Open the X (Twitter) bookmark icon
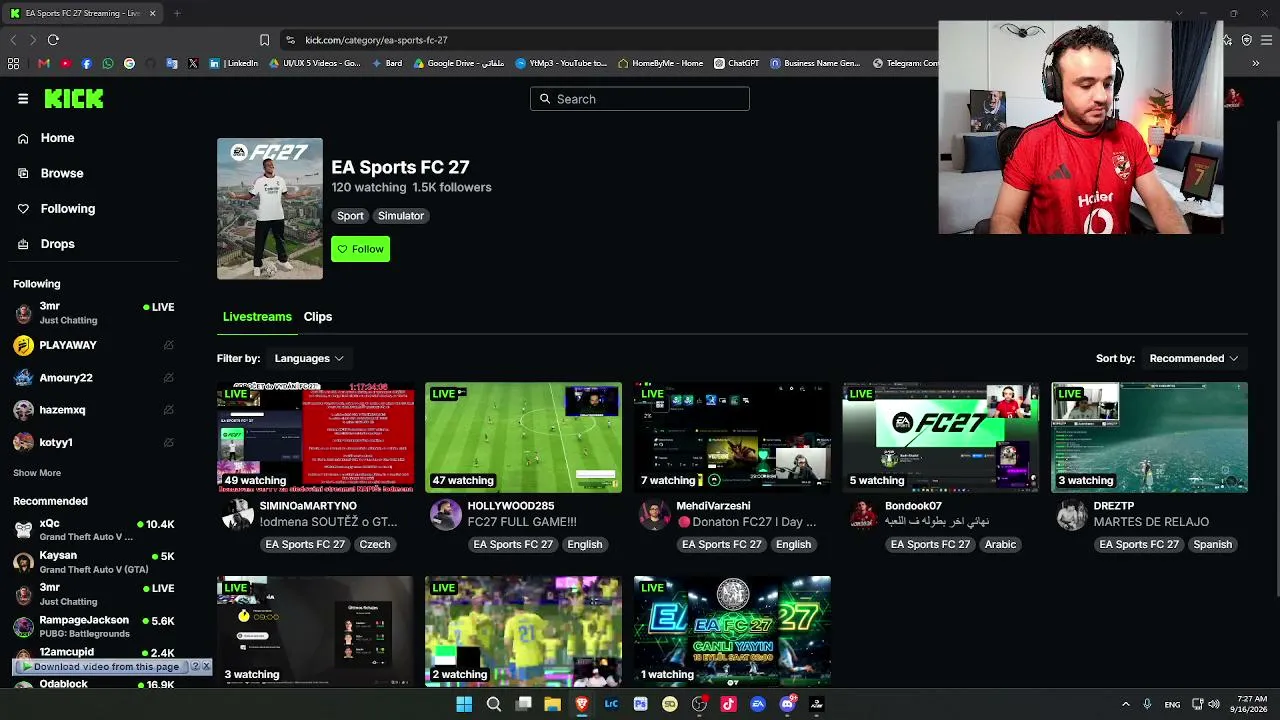The image size is (1280, 720). tap(193, 63)
